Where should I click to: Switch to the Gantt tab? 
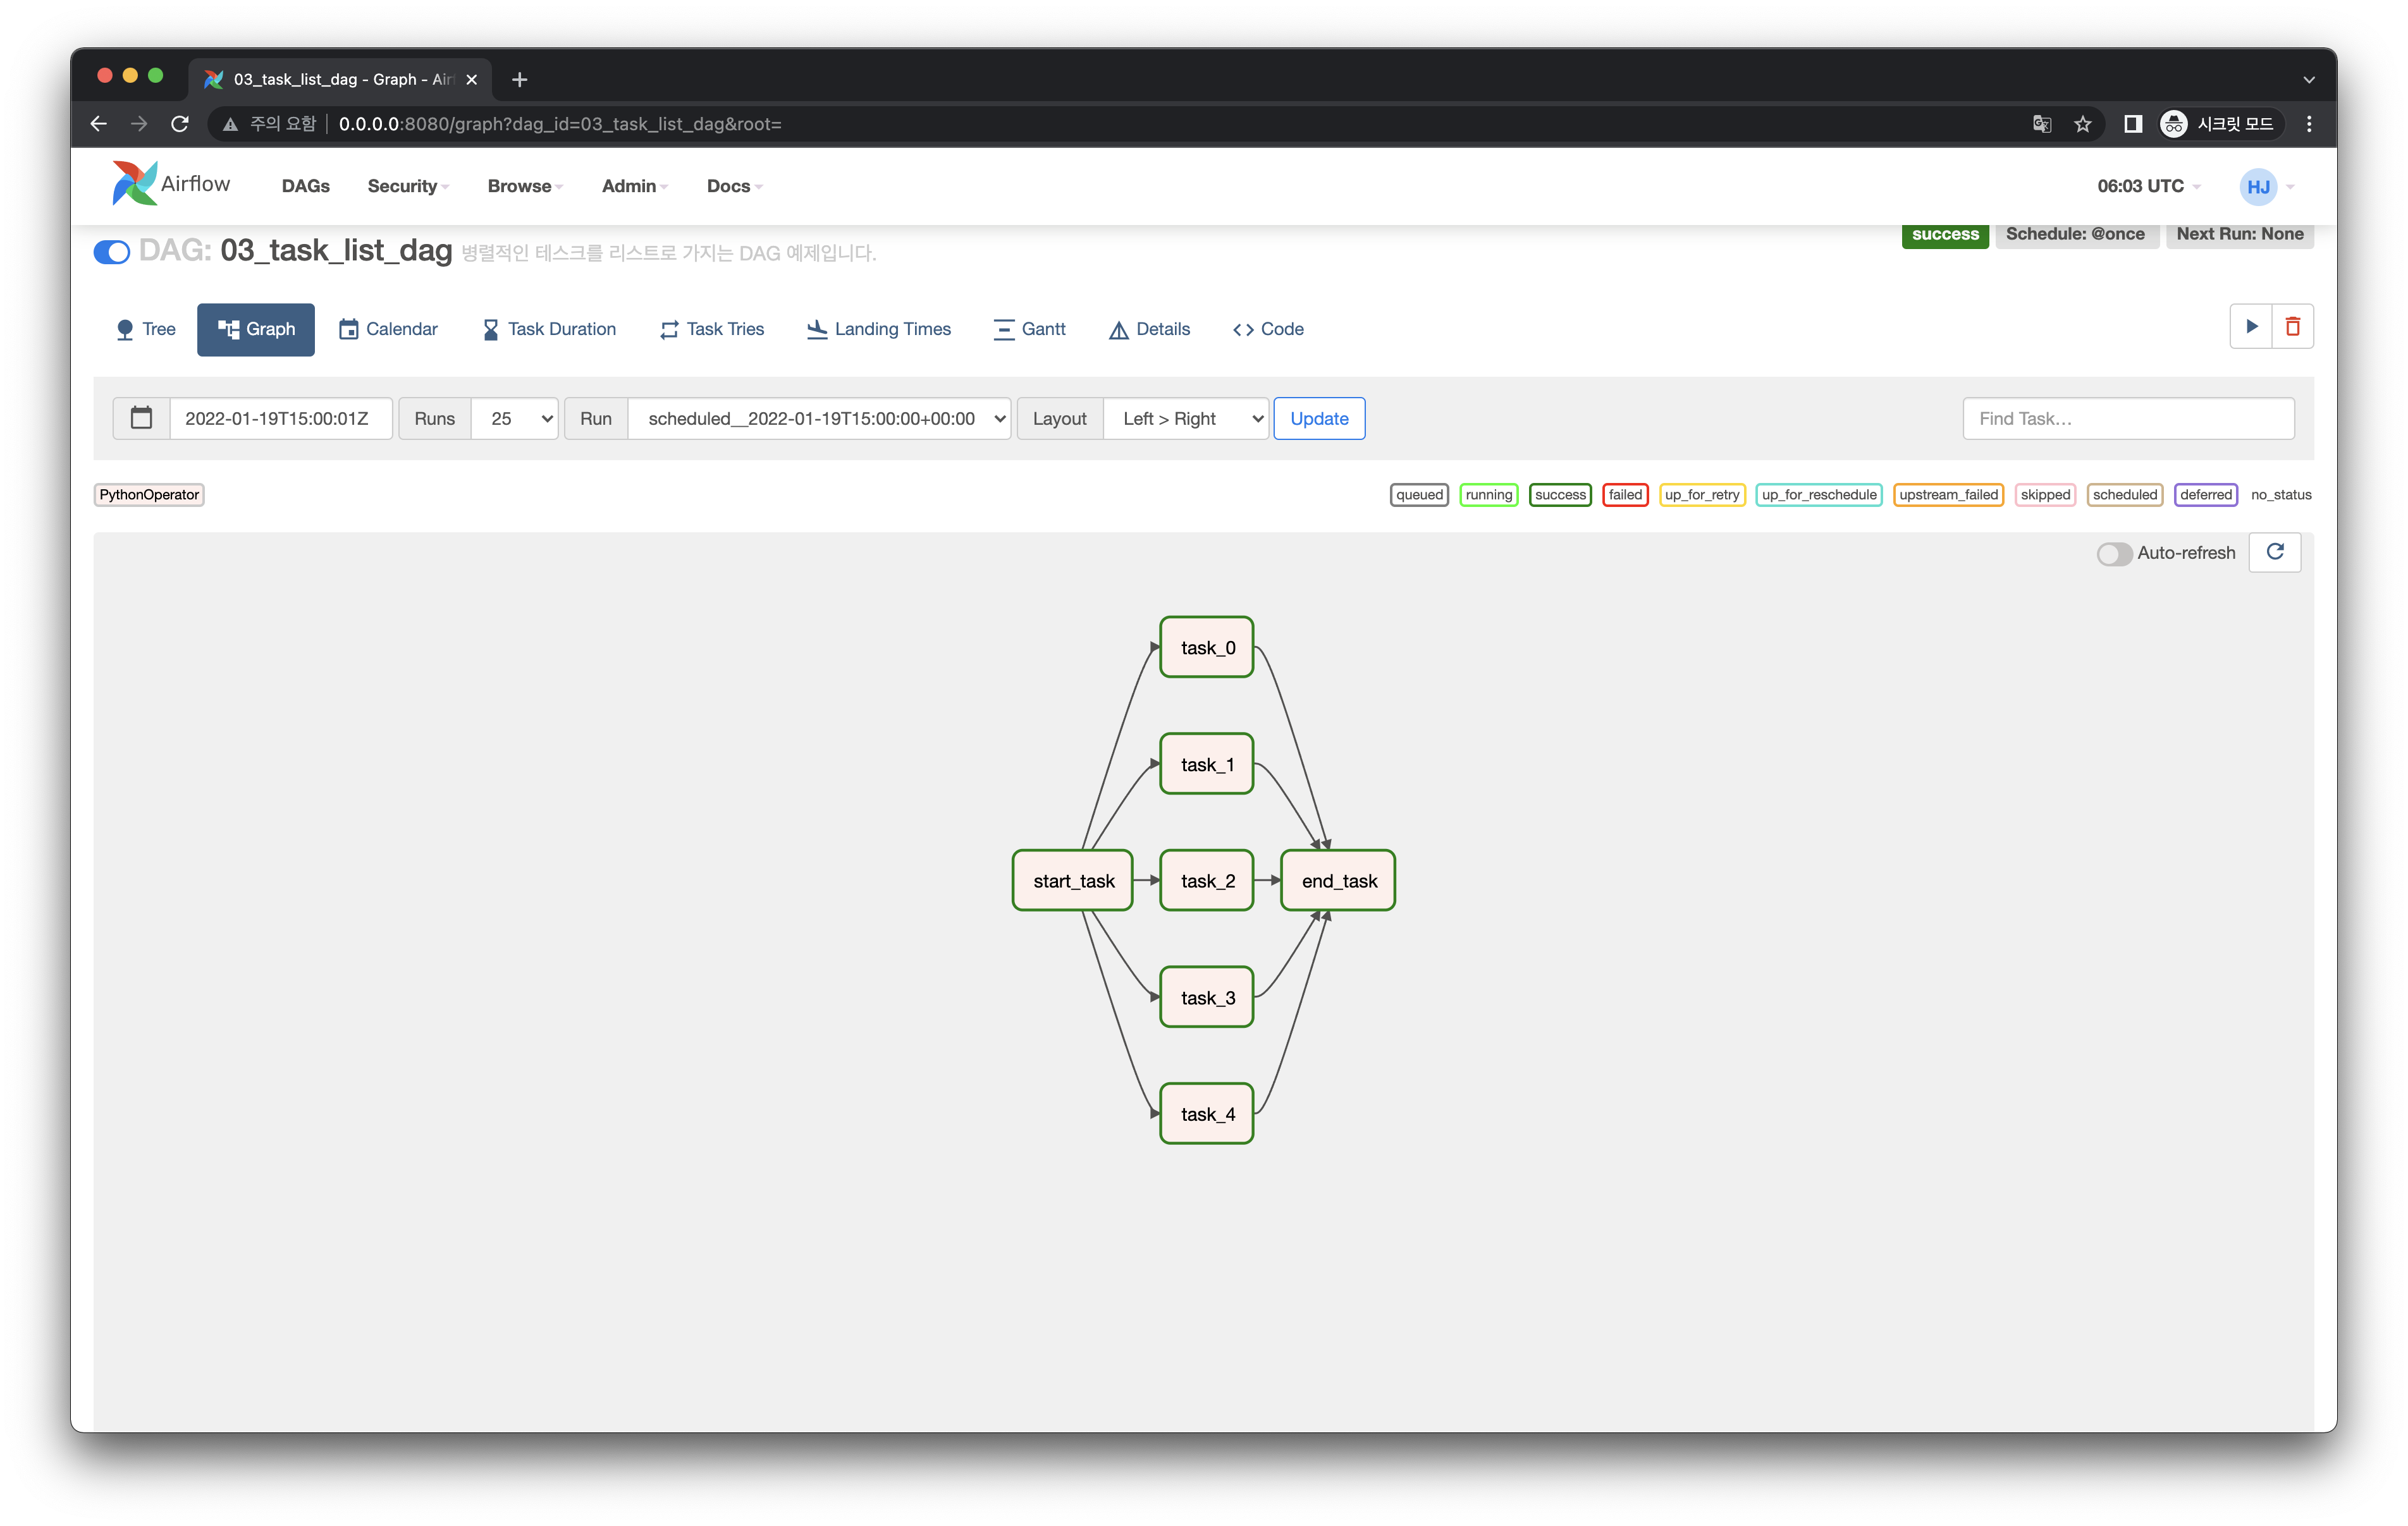(x=1030, y=329)
